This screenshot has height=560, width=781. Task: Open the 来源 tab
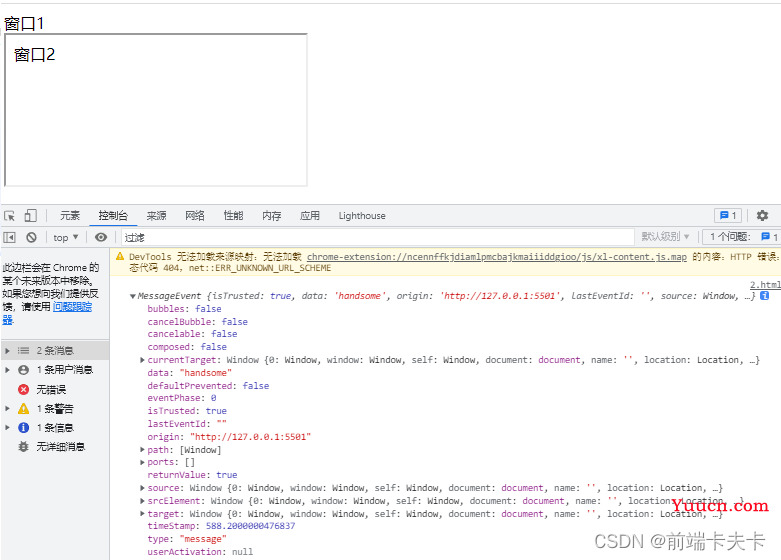[156, 215]
